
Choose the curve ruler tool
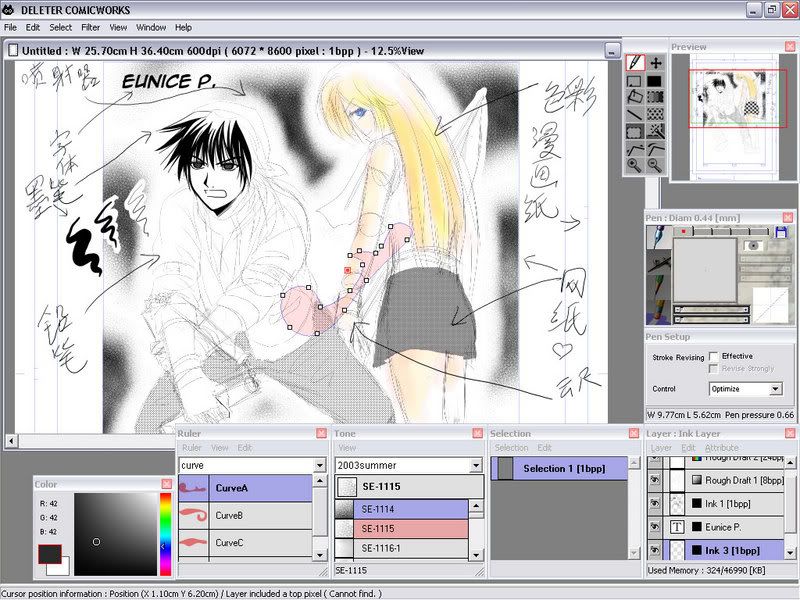[x=656, y=149]
